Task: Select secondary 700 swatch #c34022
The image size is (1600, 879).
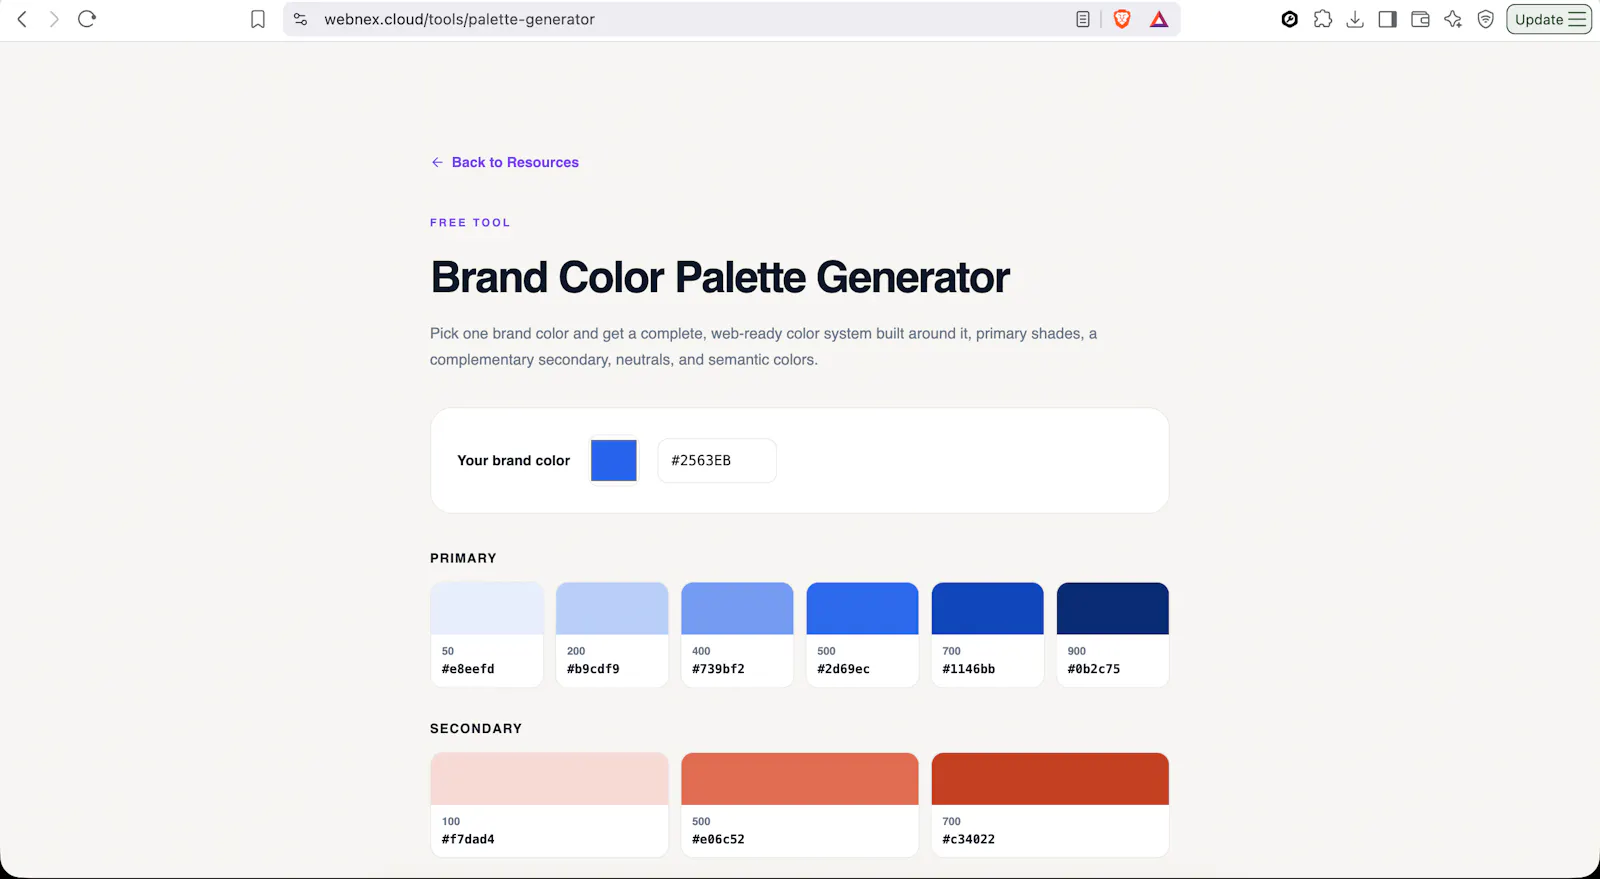Action: click(x=1050, y=805)
